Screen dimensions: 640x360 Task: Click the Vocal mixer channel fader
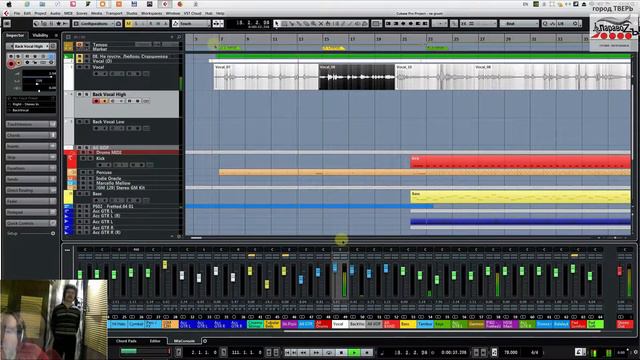tap(335, 267)
